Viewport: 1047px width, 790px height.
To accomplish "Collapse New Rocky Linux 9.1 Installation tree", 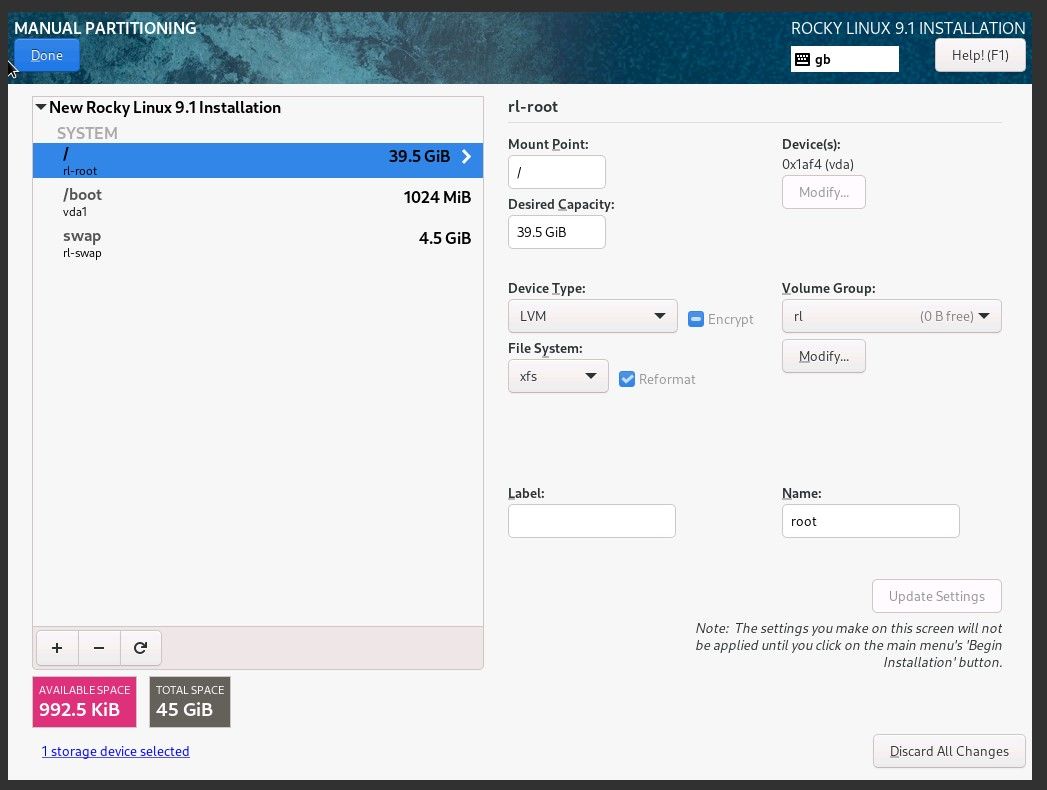I will 41,107.
